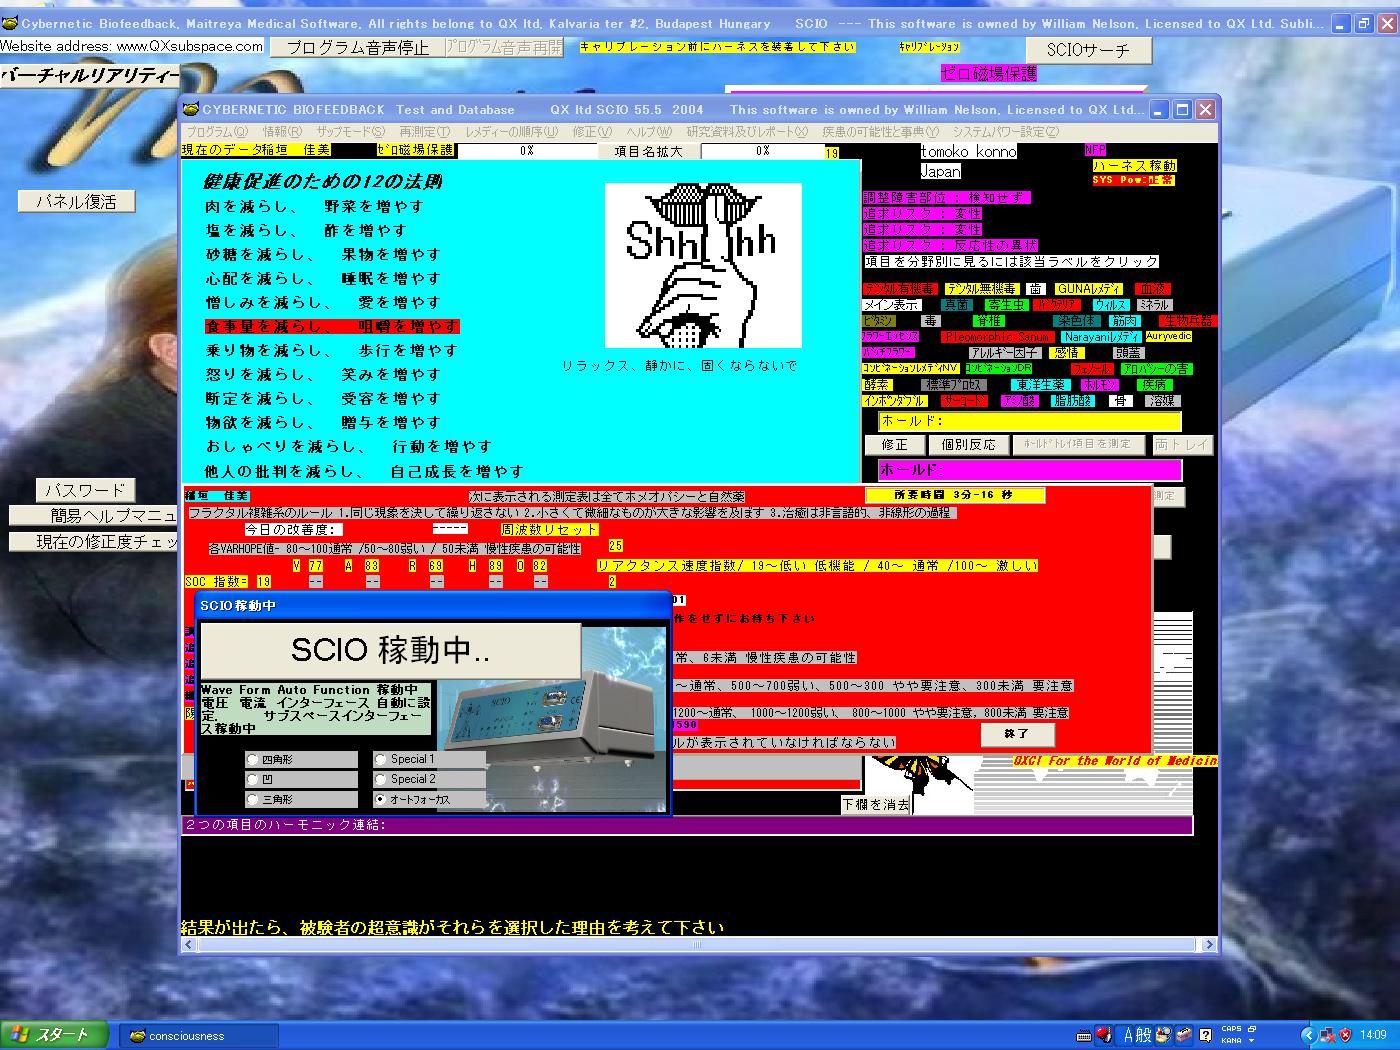Select the Narayaniレメディ category label
Viewport: 1400px width, 1050px height.
pos(1102,337)
